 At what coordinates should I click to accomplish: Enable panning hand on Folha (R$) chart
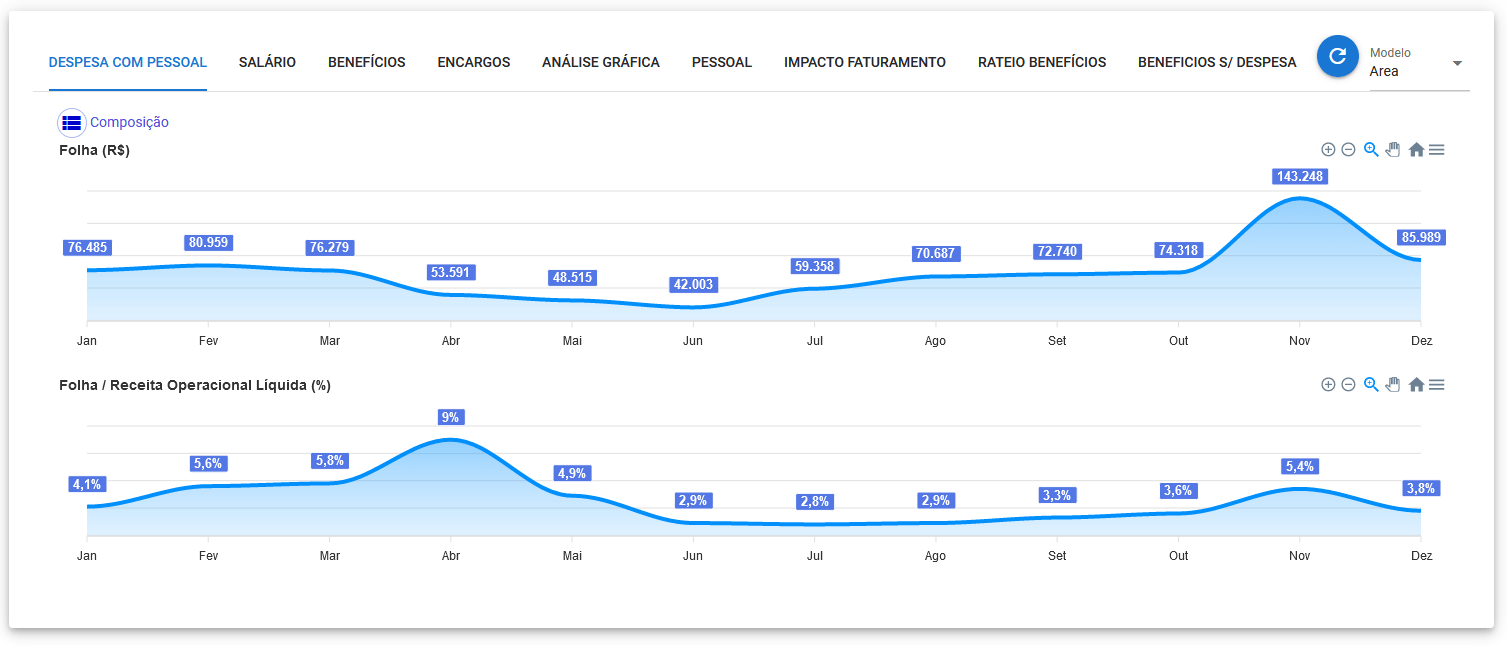click(1393, 150)
